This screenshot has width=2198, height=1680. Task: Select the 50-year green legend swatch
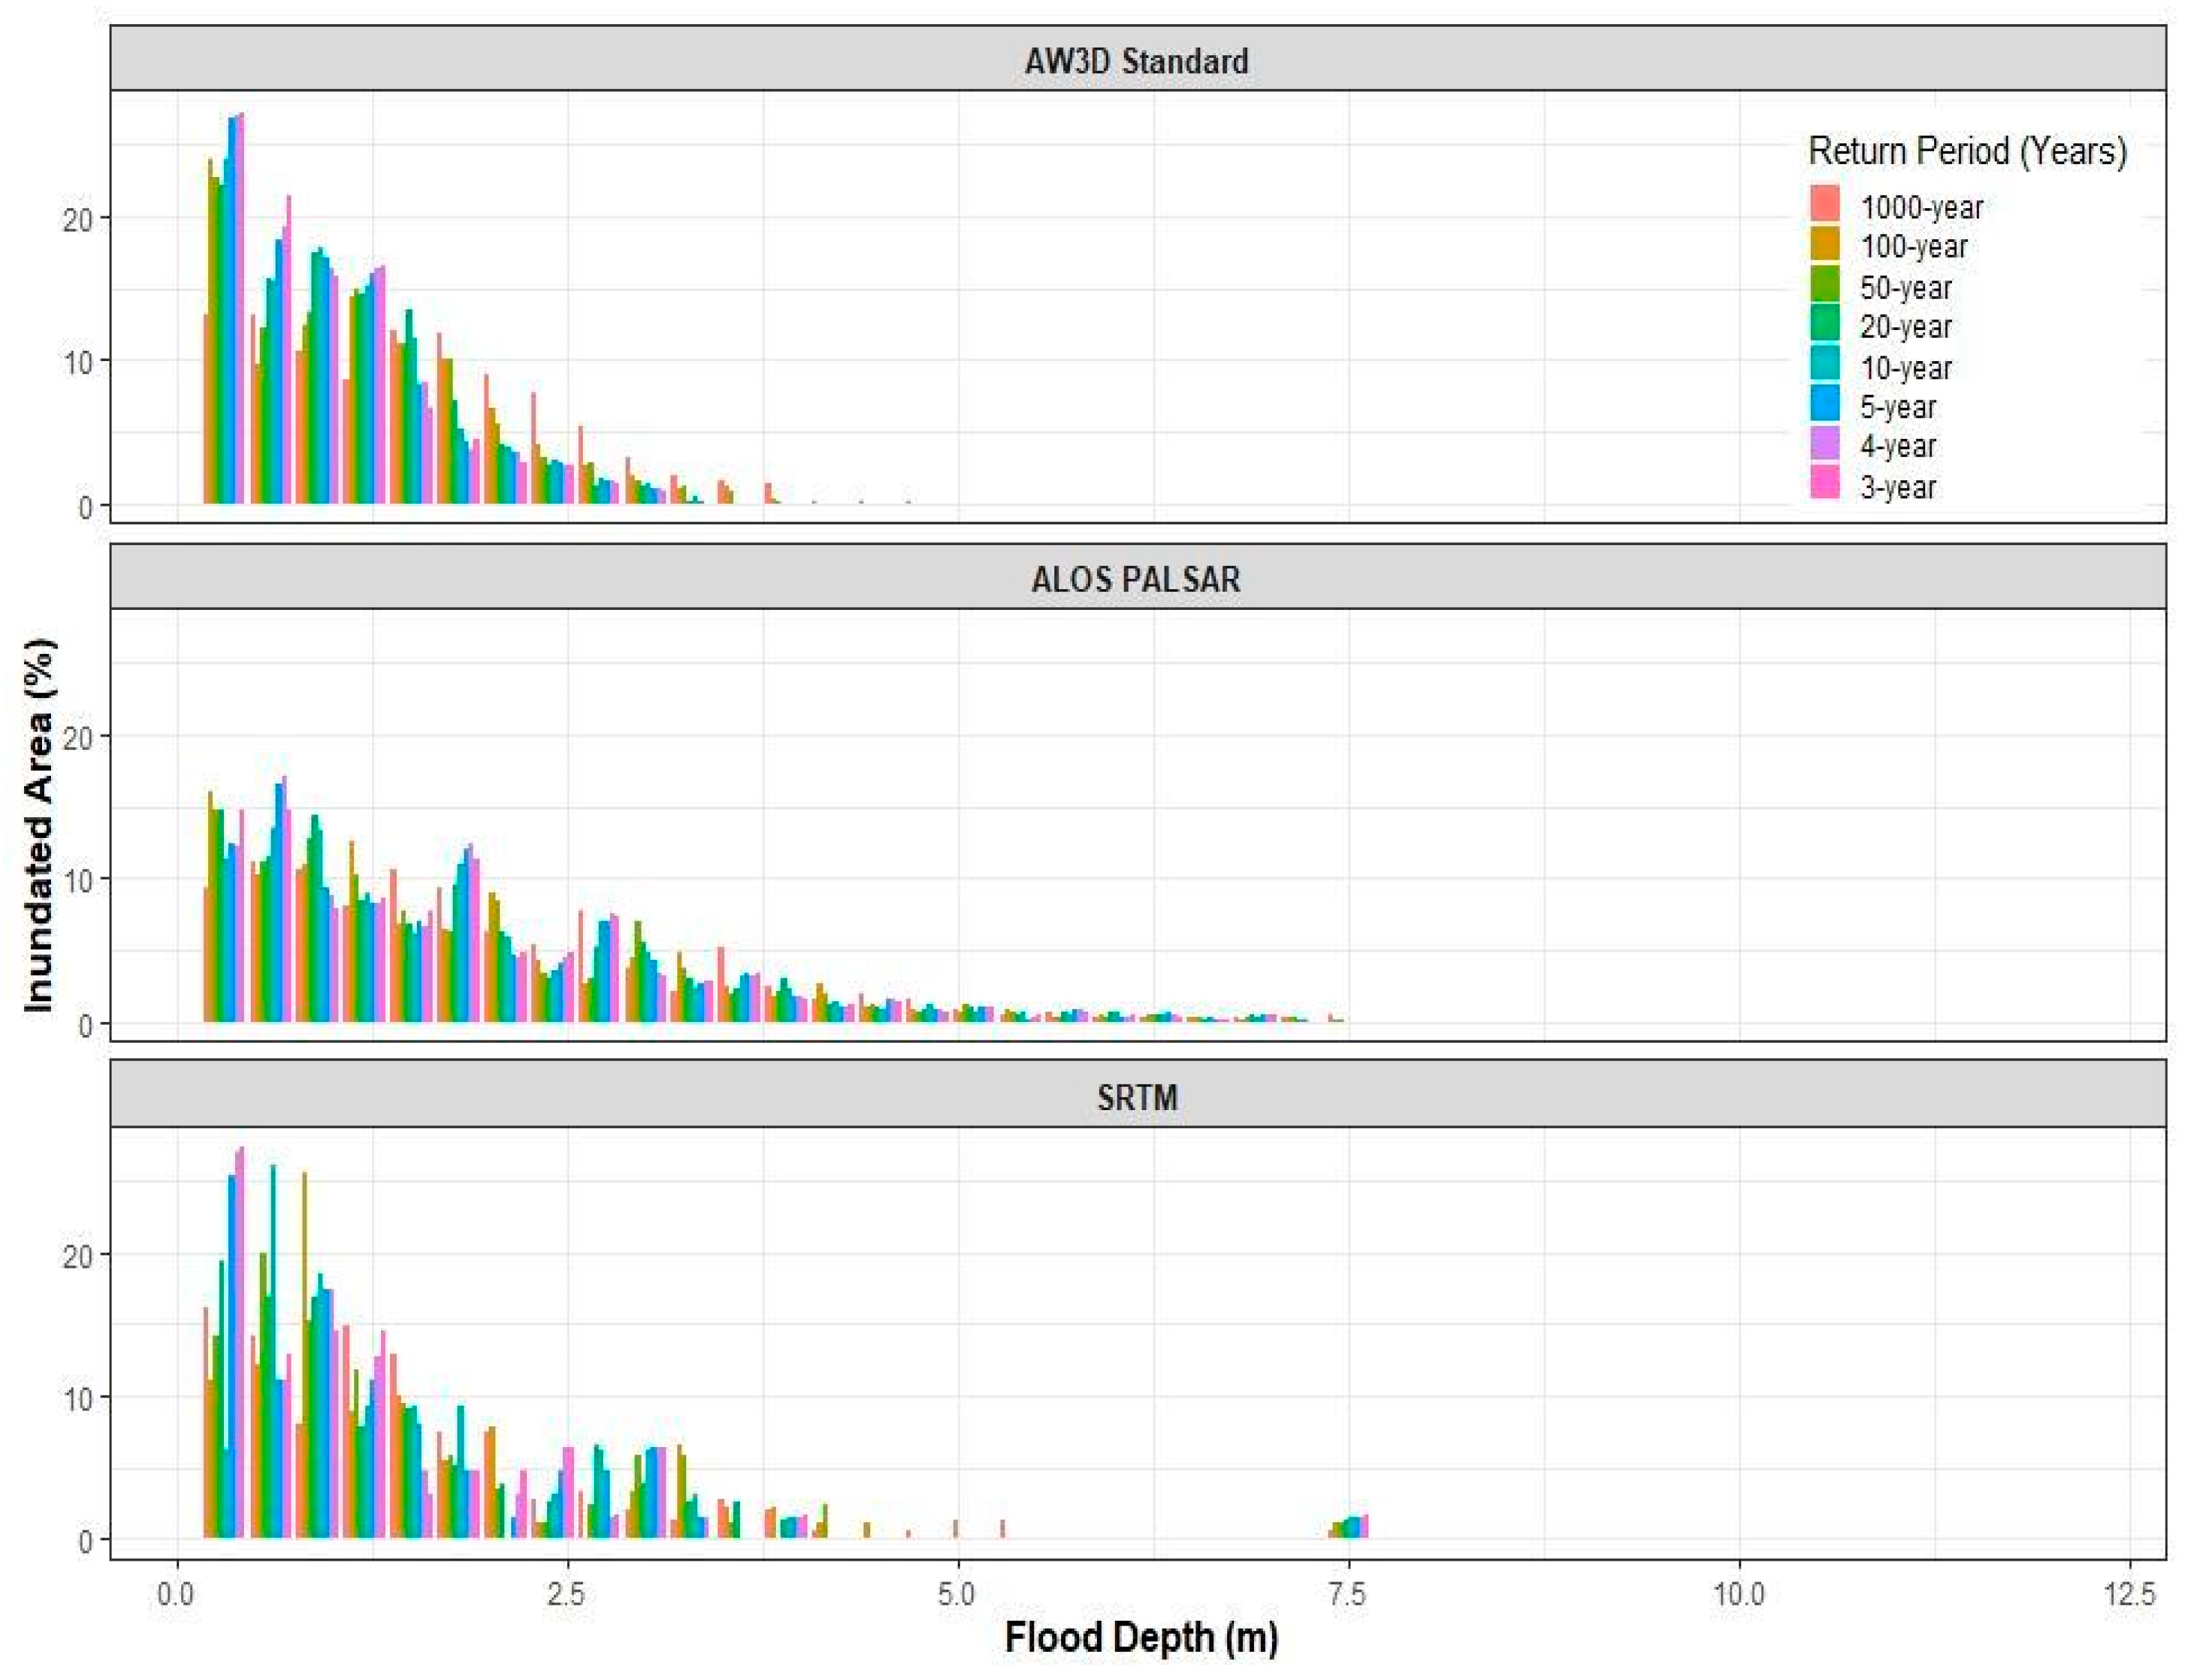click(x=1824, y=285)
